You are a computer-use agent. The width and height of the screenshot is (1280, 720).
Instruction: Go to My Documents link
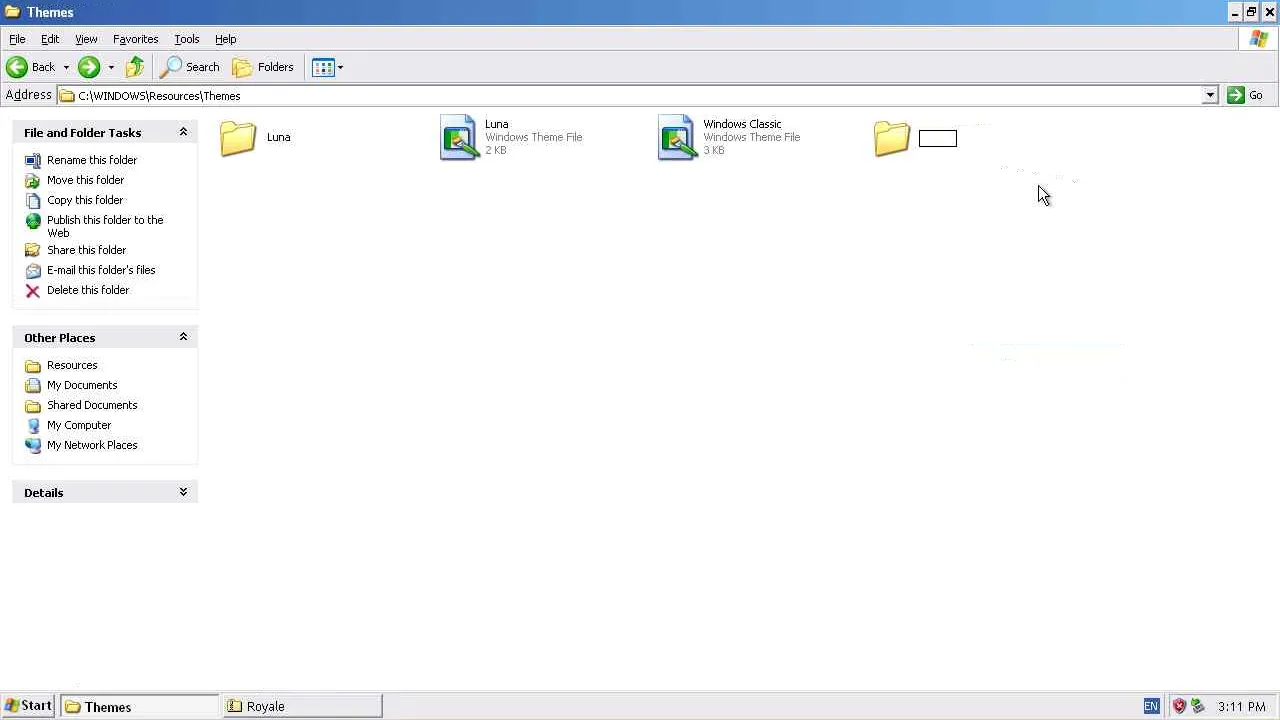pos(82,385)
